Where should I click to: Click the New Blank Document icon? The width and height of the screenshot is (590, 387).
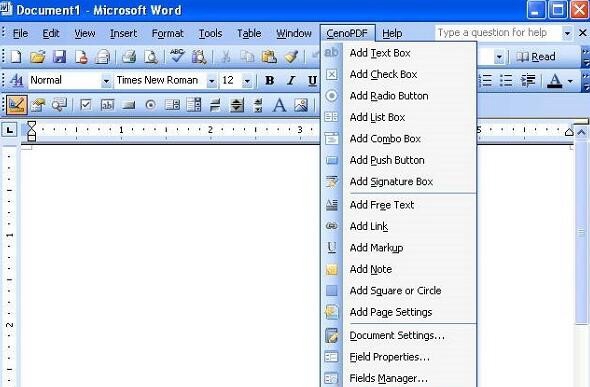coord(16,57)
